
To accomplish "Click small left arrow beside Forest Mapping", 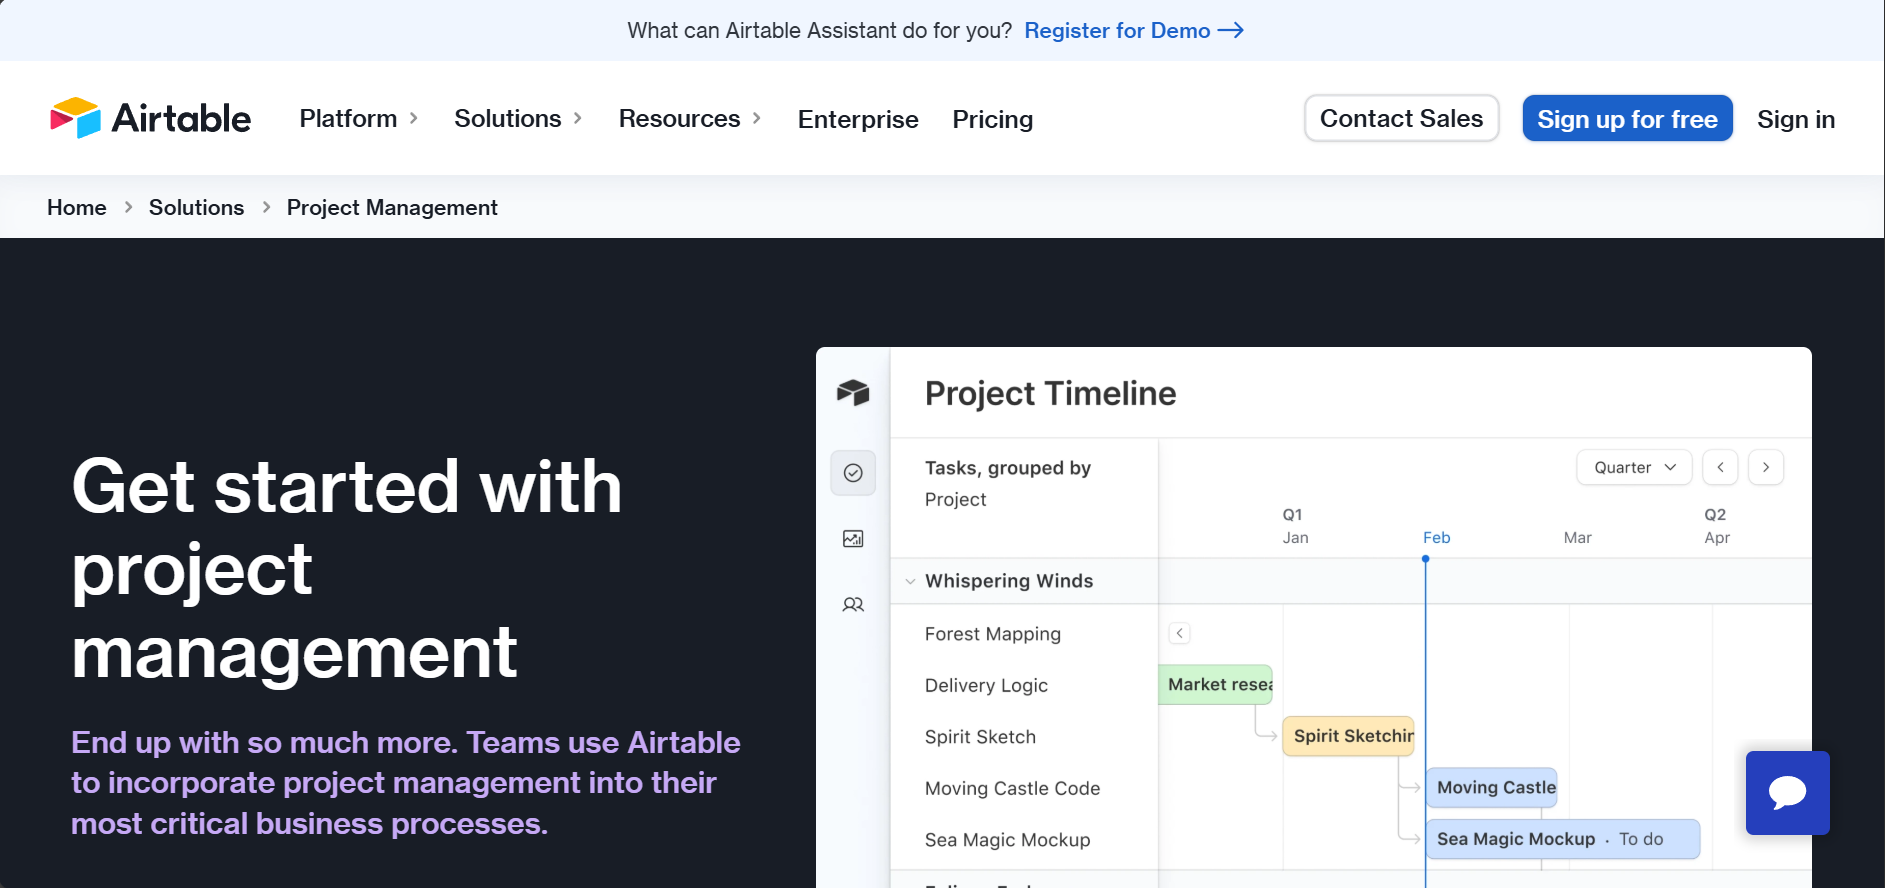I will (x=1180, y=633).
